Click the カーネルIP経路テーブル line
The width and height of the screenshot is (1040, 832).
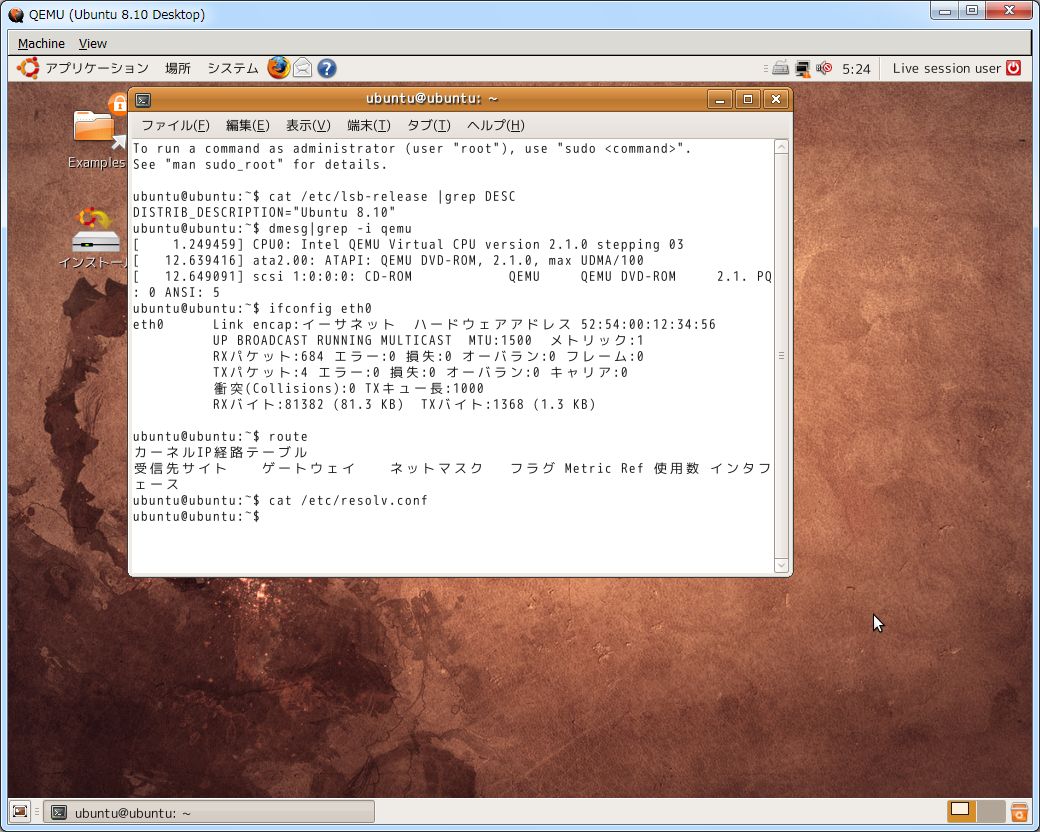[x=220, y=452]
